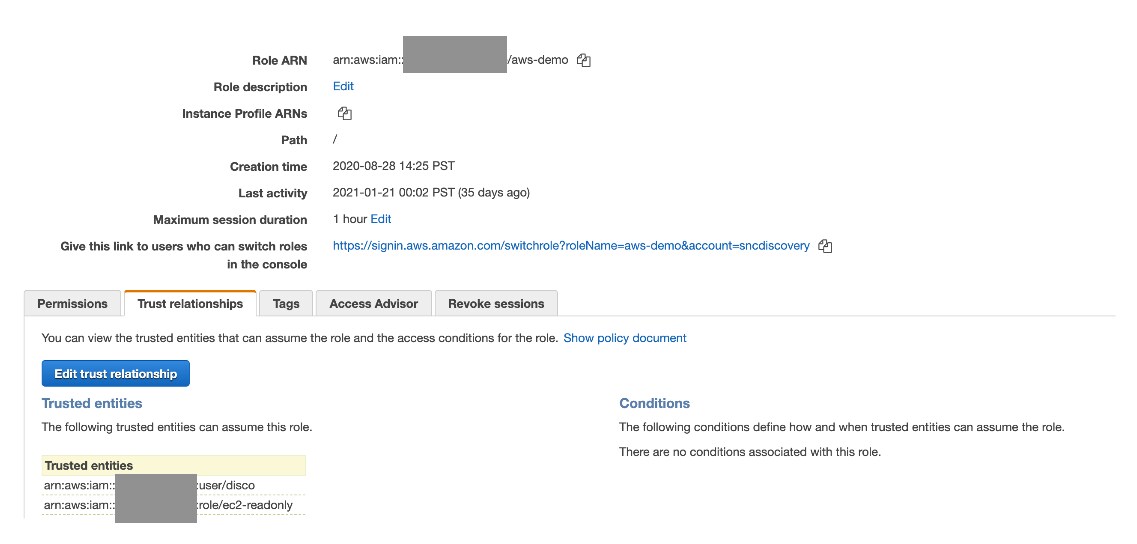Open the Tags tab
Image resolution: width=1137 pixels, height=544 pixels.
[x=286, y=304]
